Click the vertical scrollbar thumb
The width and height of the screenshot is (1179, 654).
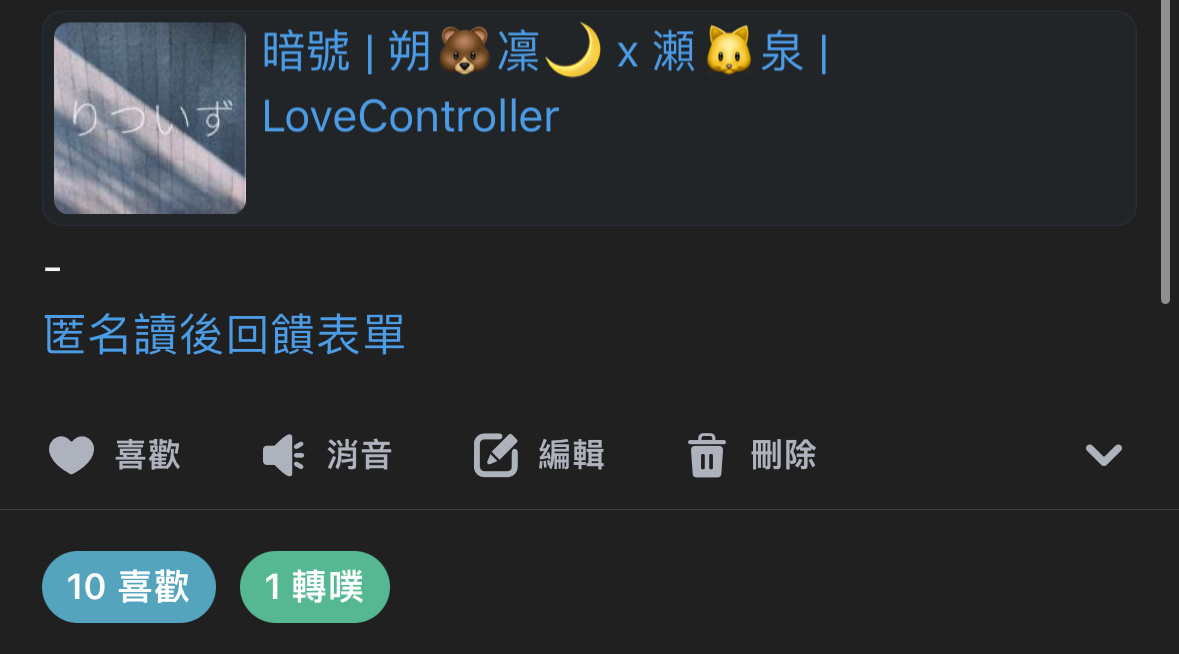[x=1165, y=150]
